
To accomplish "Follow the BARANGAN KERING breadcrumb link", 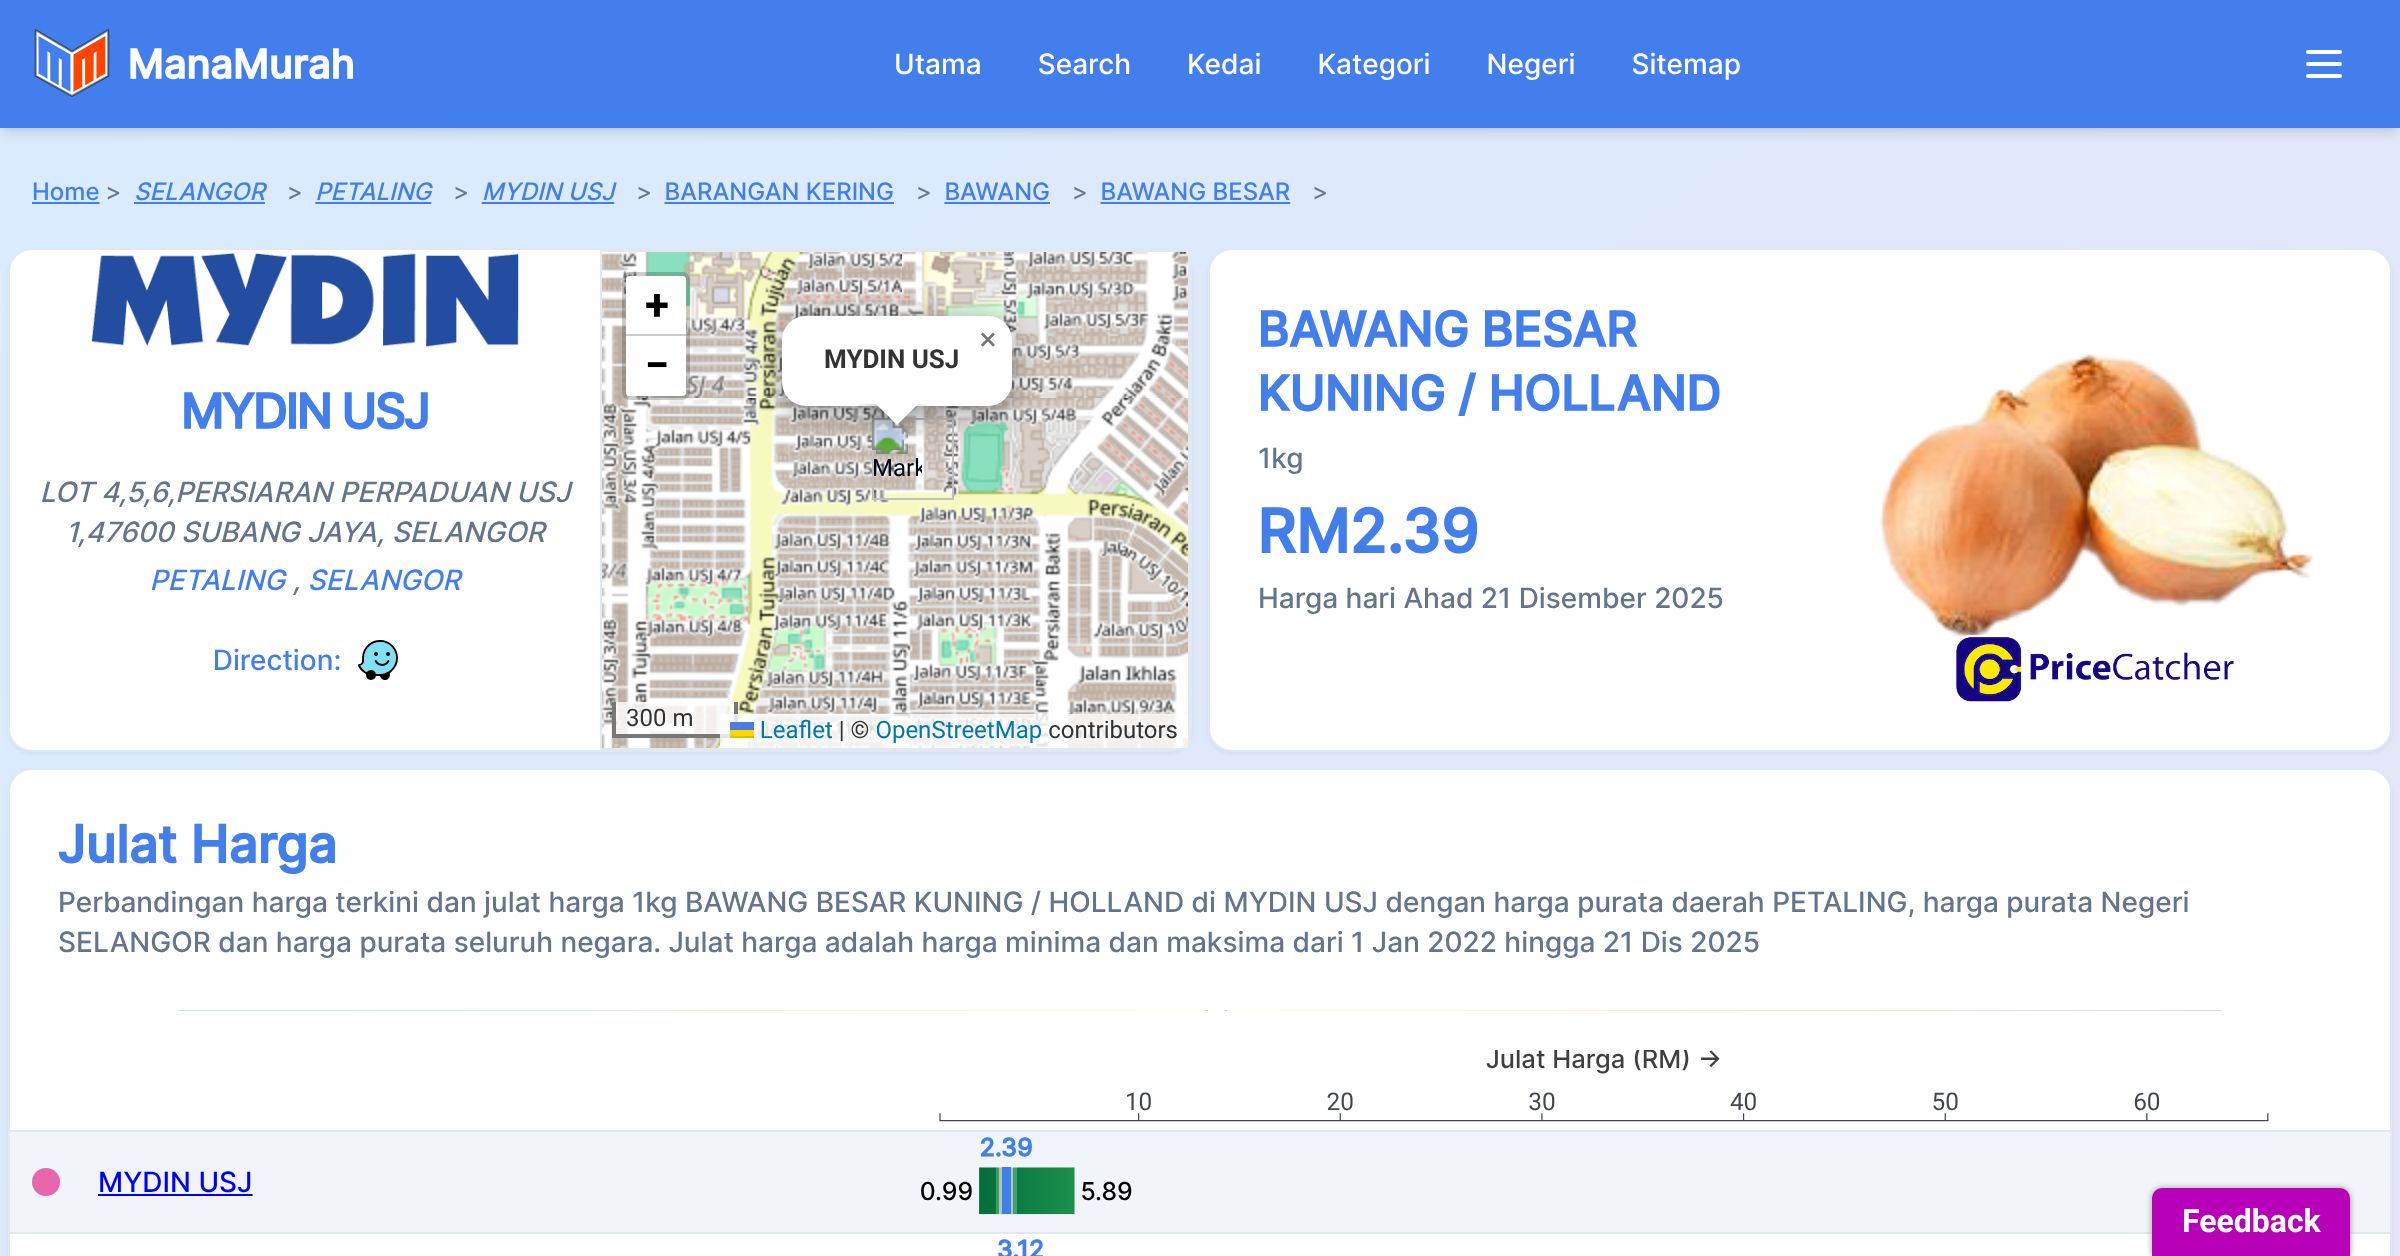I will 778,191.
